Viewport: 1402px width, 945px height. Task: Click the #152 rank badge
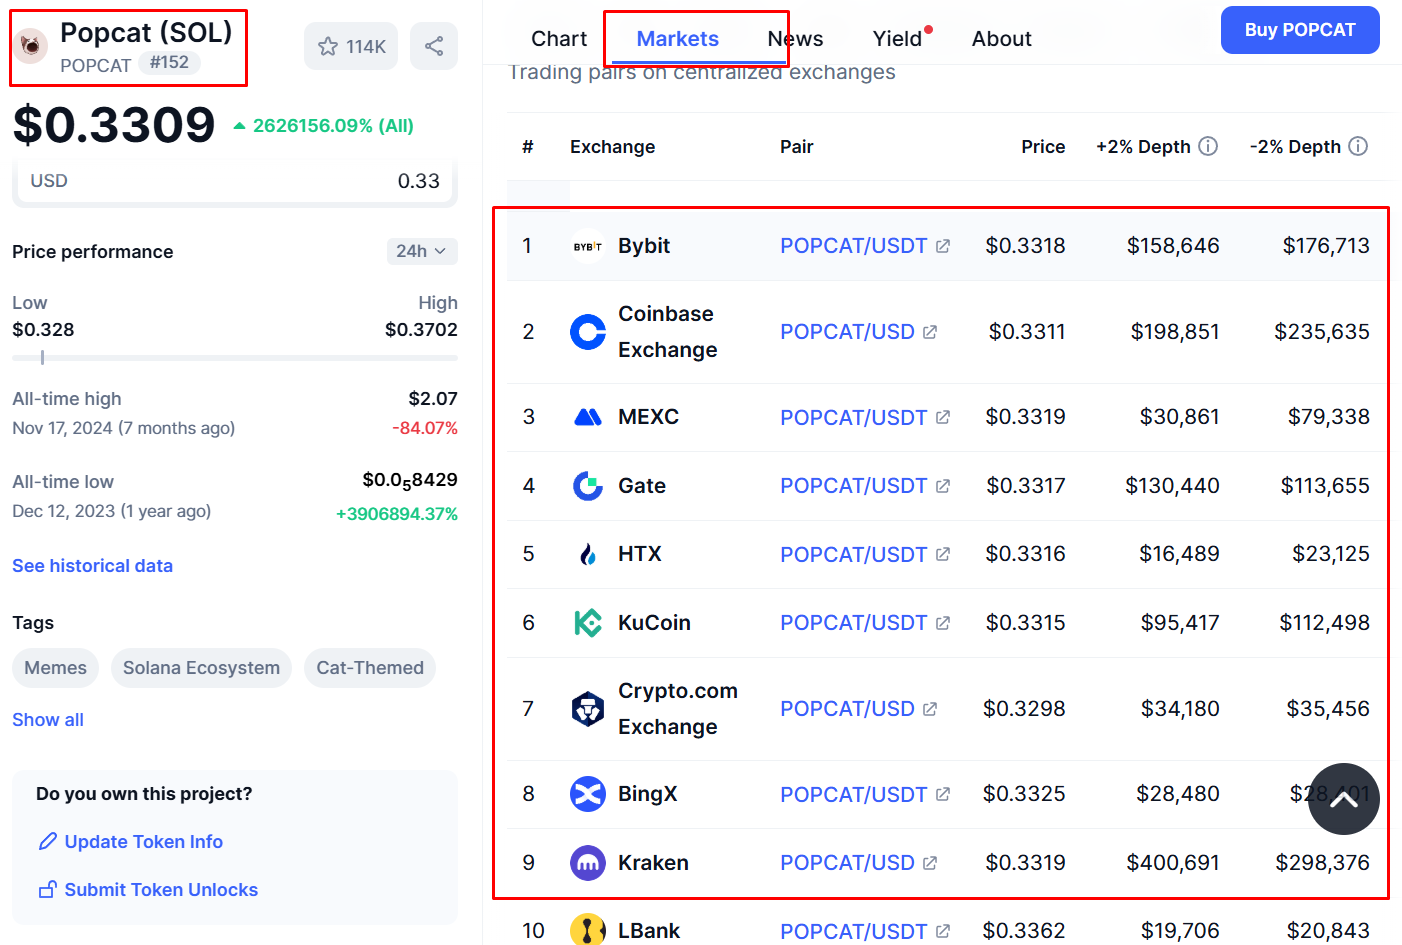[x=169, y=62]
